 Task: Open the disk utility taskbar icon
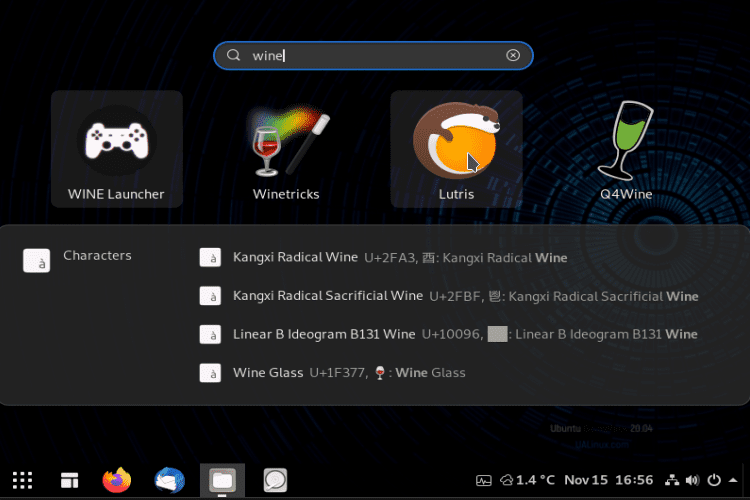pos(275,480)
